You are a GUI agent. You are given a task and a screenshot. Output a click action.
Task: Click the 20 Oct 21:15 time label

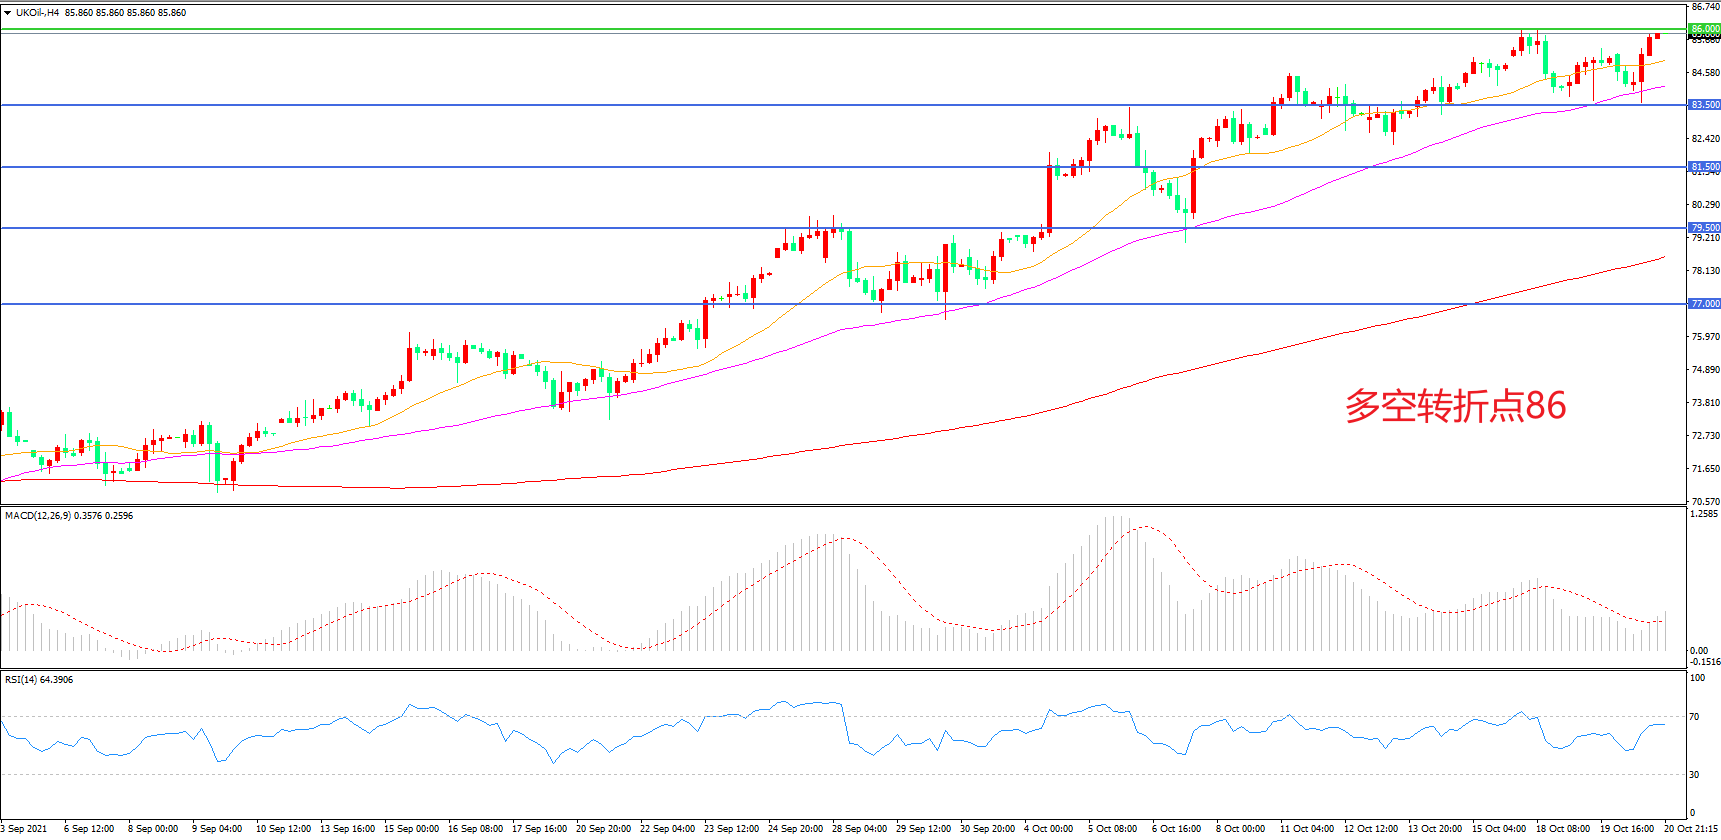coord(1691,828)
